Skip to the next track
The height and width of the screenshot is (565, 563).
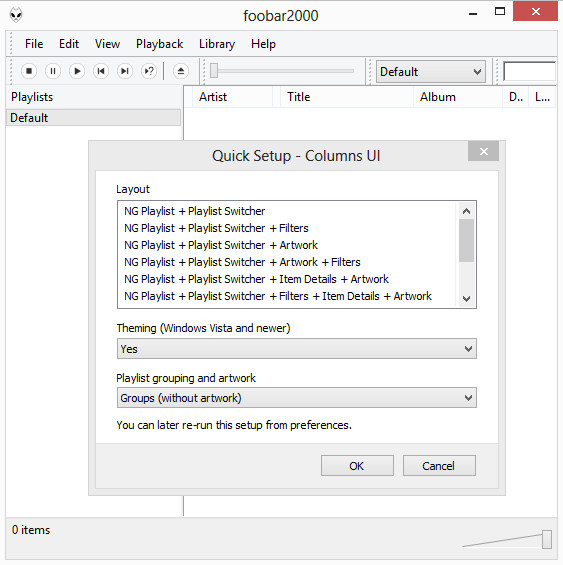(x=125, y=71)
